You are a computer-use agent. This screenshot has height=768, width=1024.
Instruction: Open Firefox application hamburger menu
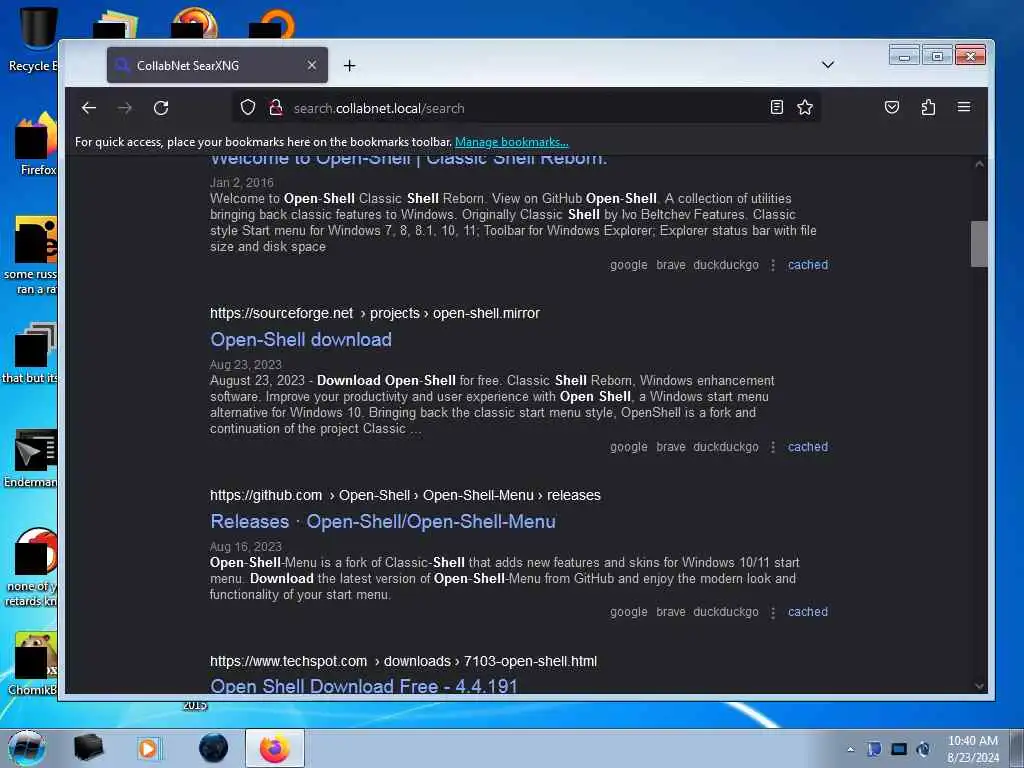coord(964,107)
